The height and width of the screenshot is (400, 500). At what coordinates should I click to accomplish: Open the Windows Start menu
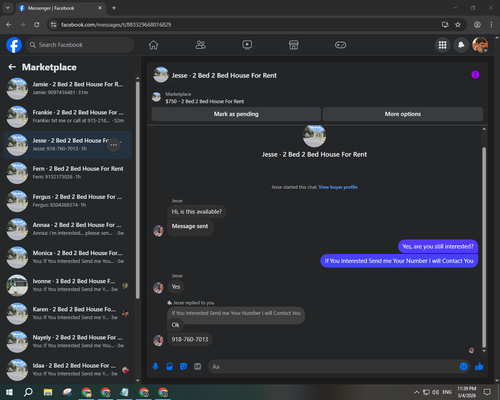[x=9, y=392]
